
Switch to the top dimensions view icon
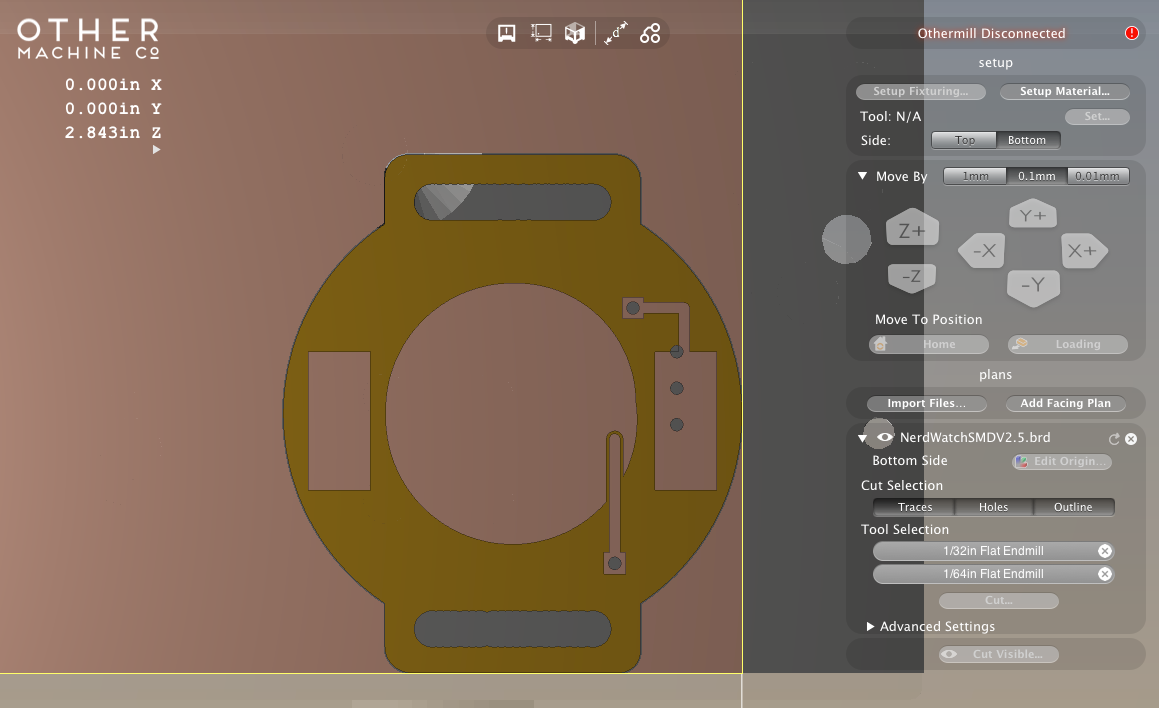(541, 33)
